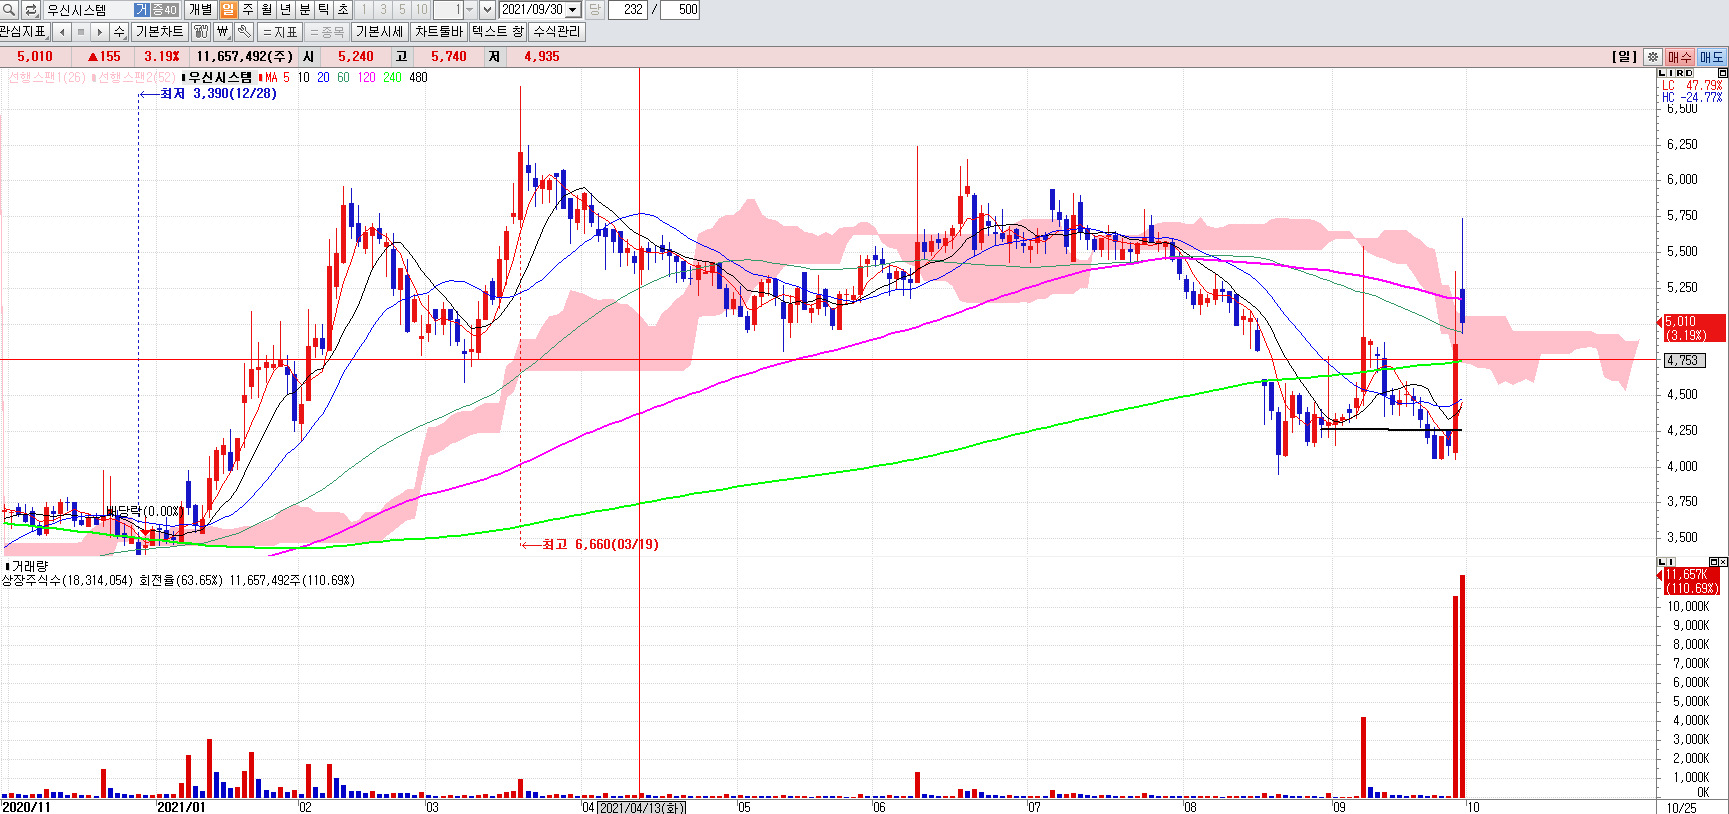Switch chart to 초 second period
This screenshot has height=814, width=1729.
[343, 10]
